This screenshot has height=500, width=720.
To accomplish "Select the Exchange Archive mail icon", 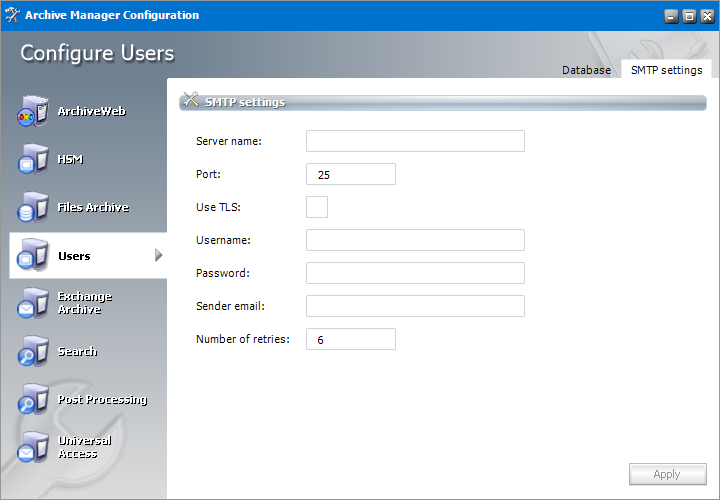I will click(x=33, y=303).
